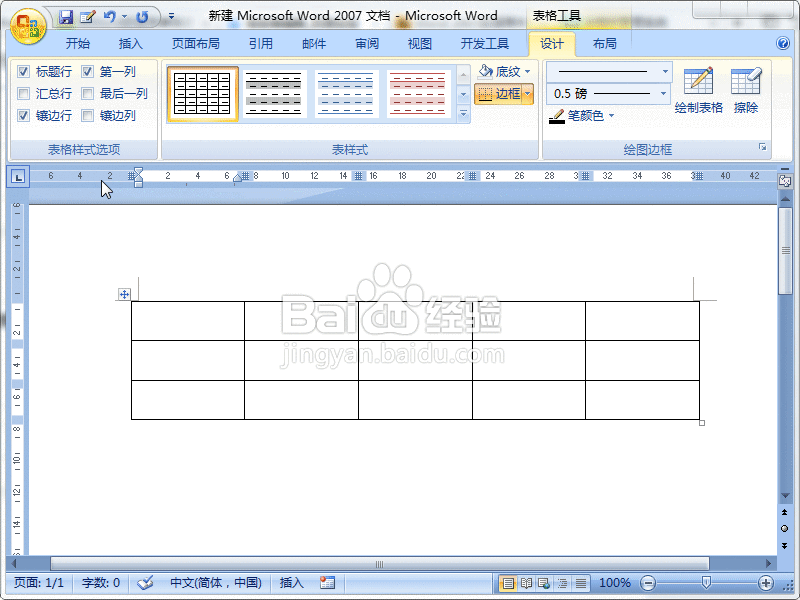Viewport: 800px width, 600px height.
Task: Switch to draft view
Action: (581, 583)
